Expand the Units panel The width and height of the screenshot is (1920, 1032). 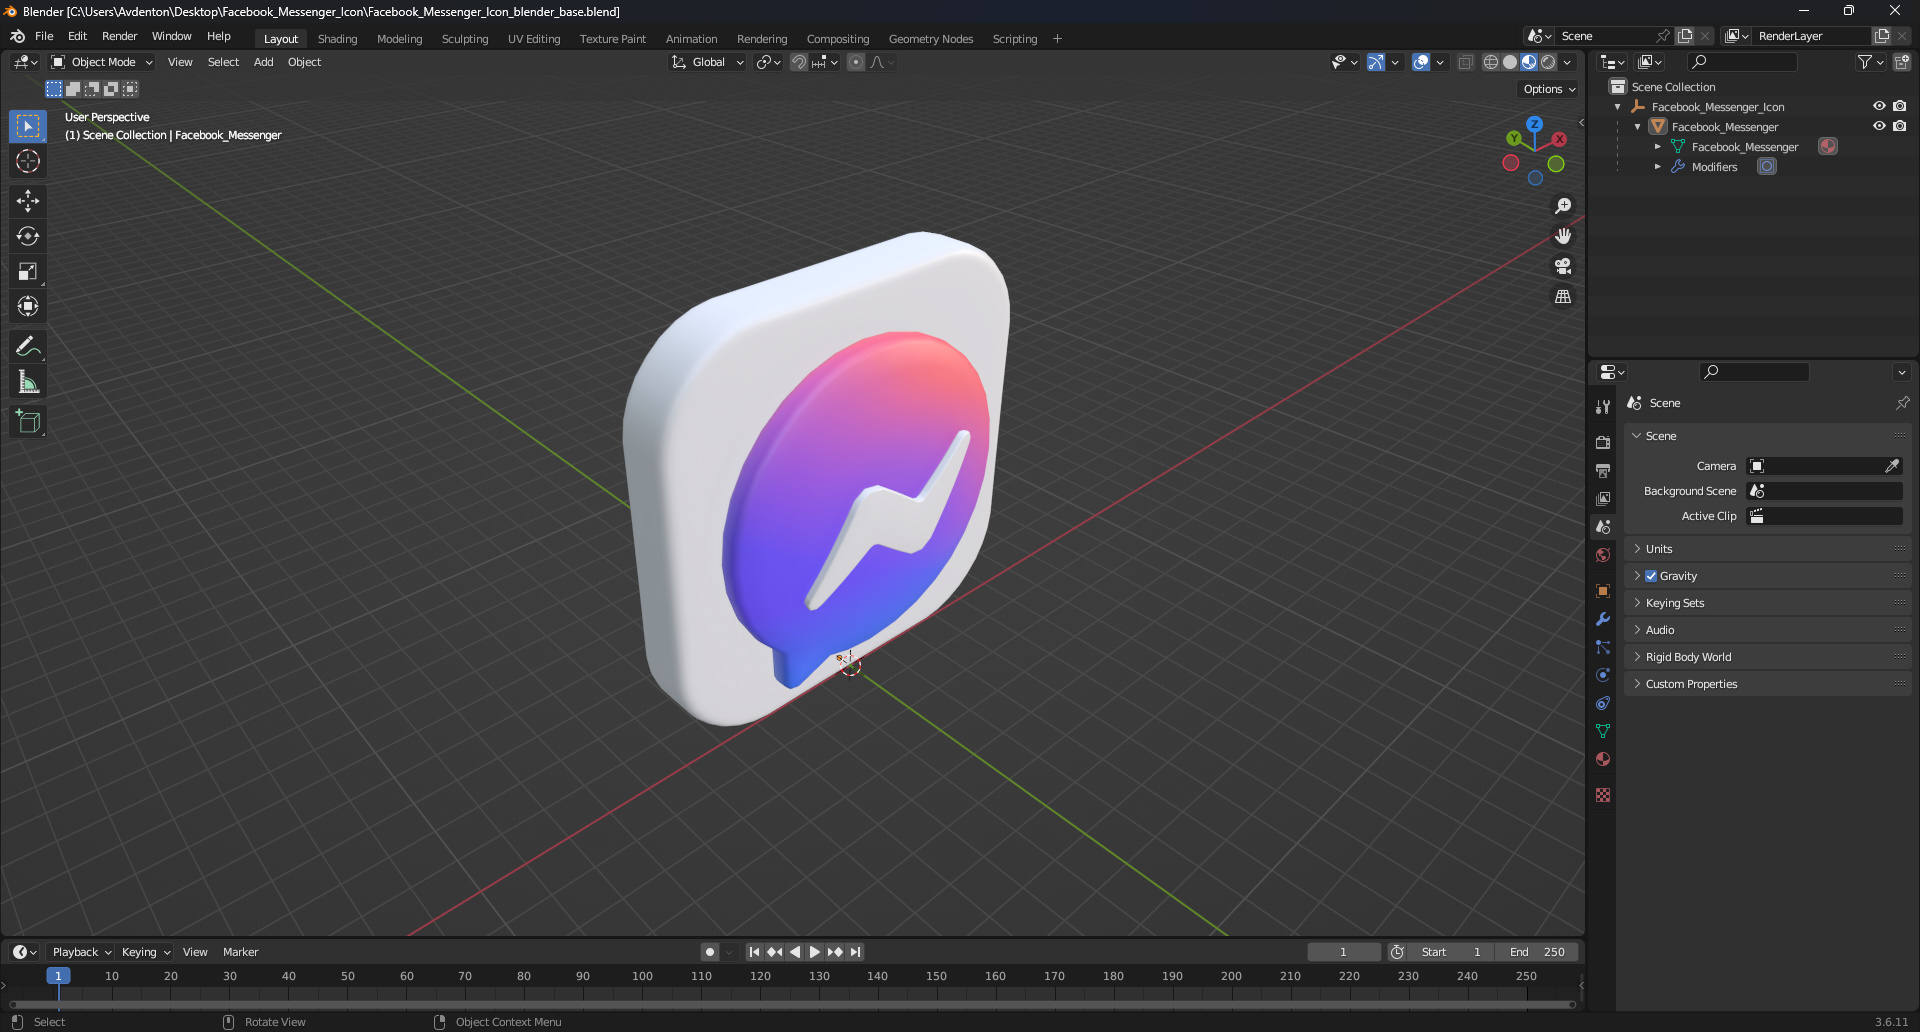[x=1768, y=549]
